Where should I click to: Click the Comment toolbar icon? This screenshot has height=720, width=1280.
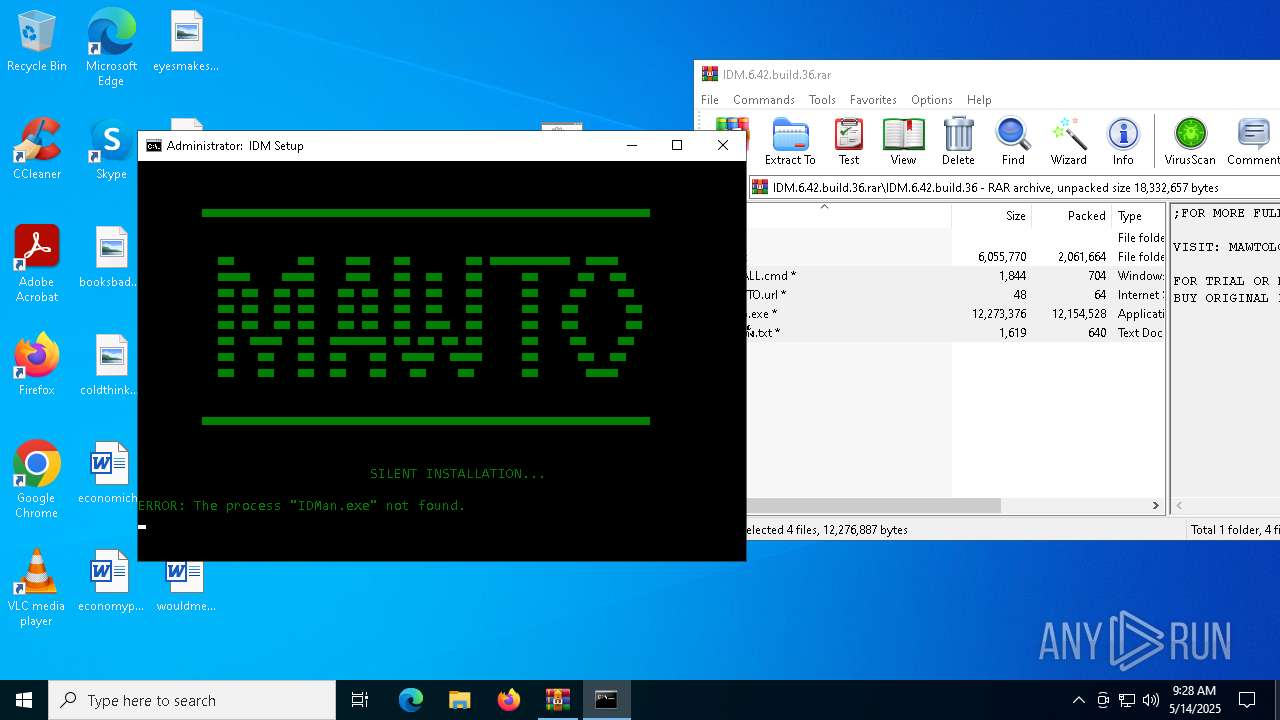pyautogui.click(x=1253, y=141)
